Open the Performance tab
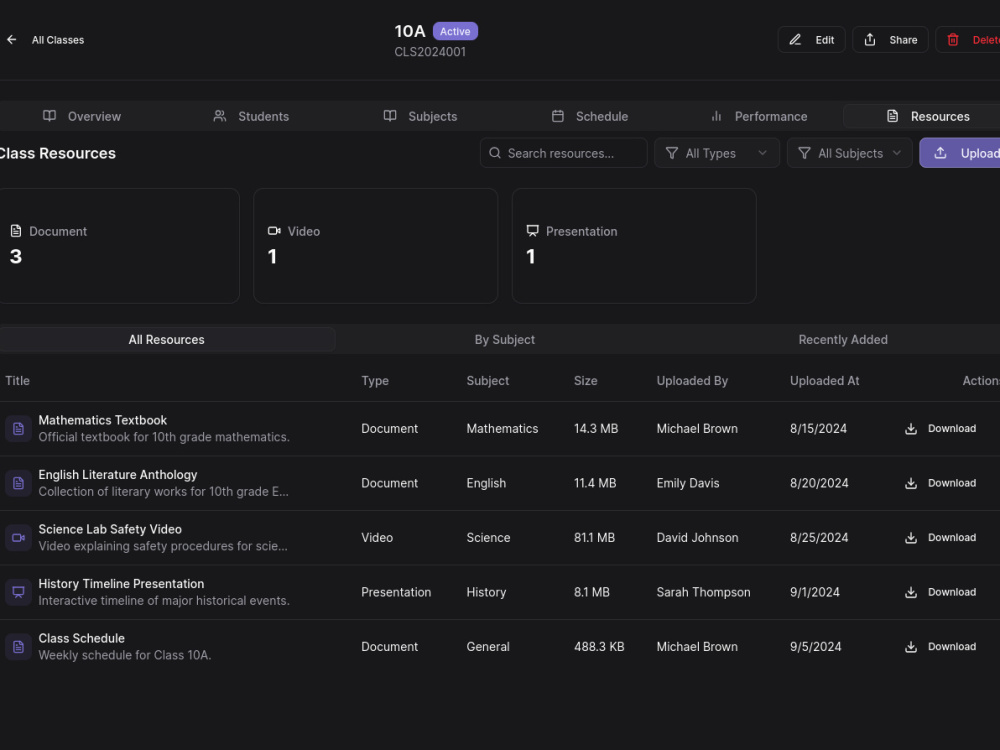The image size is (1000, 750). (758, 116)
